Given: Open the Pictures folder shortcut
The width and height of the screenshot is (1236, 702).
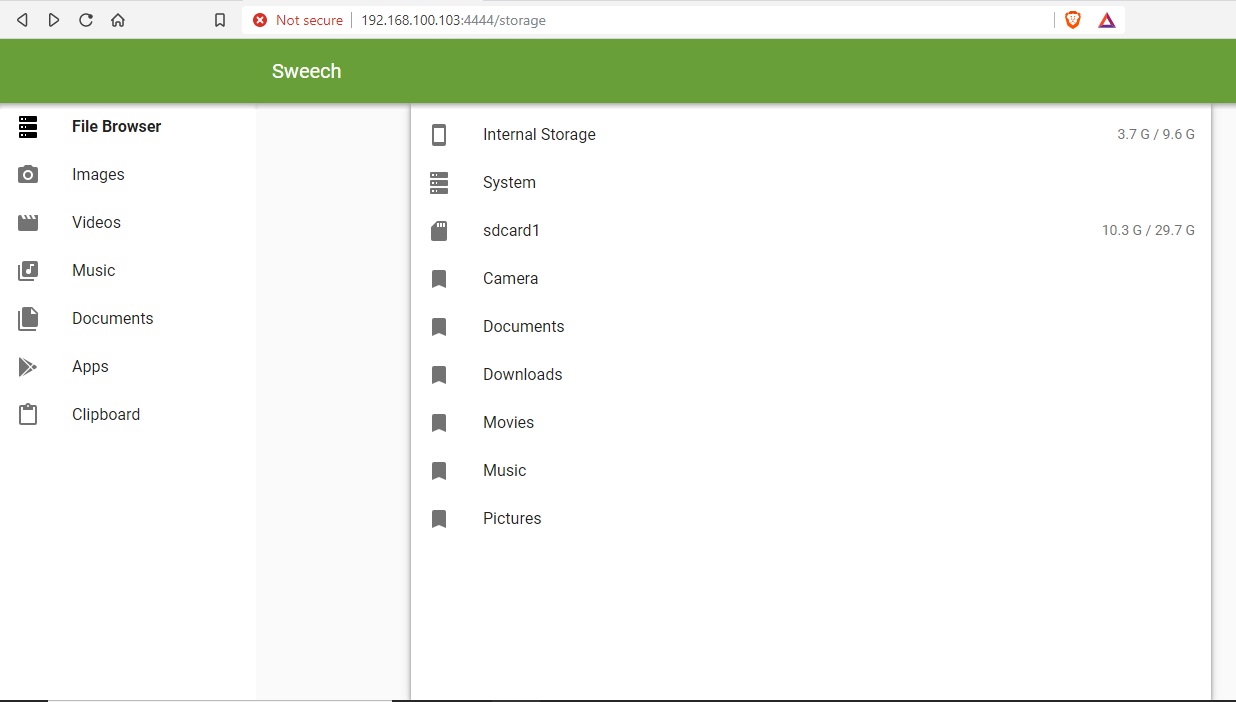Looking at the screenshot, I should (811, 519).
